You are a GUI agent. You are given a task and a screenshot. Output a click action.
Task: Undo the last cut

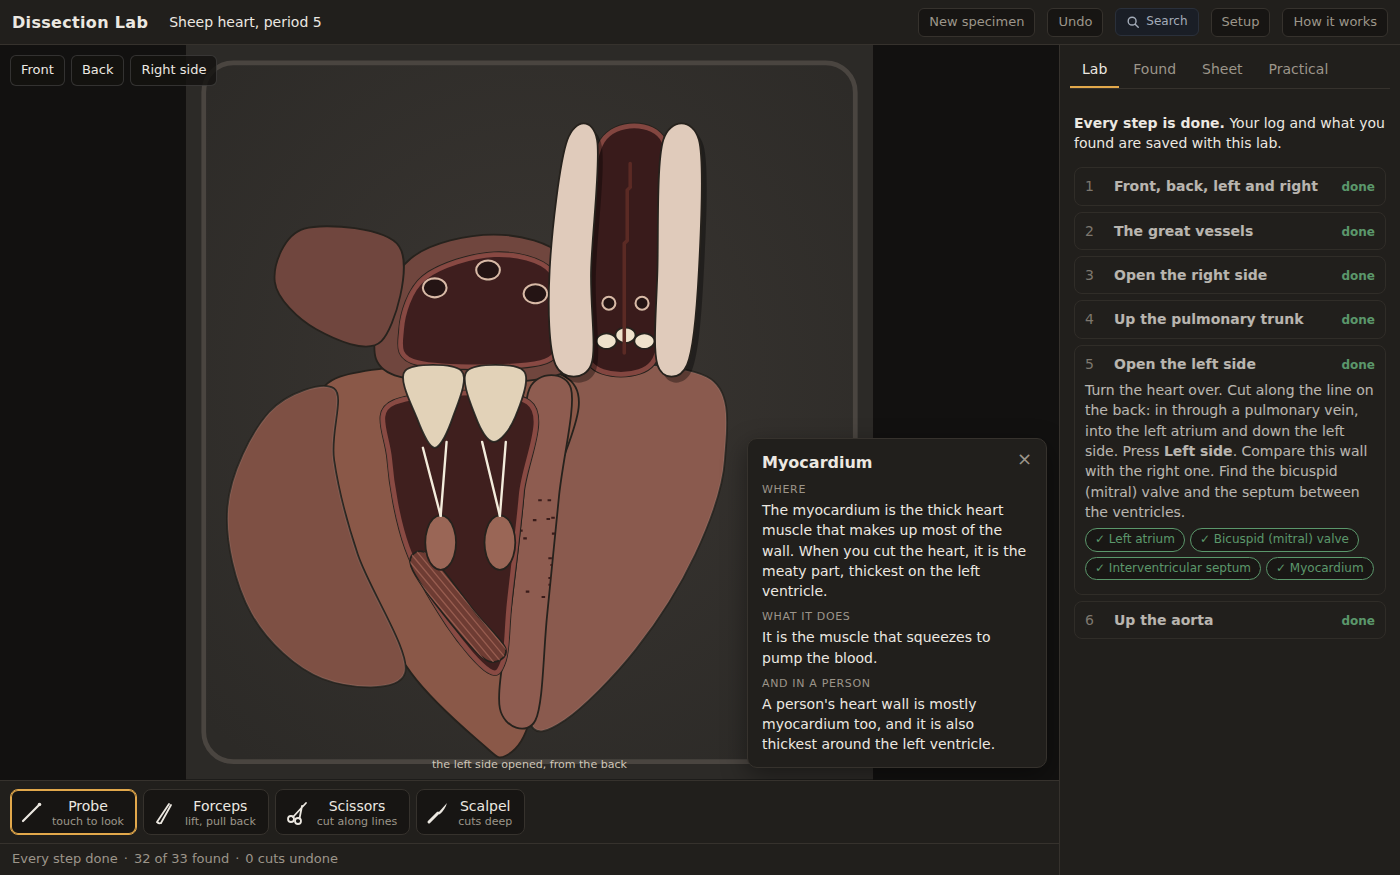(x=1075, y=22)
